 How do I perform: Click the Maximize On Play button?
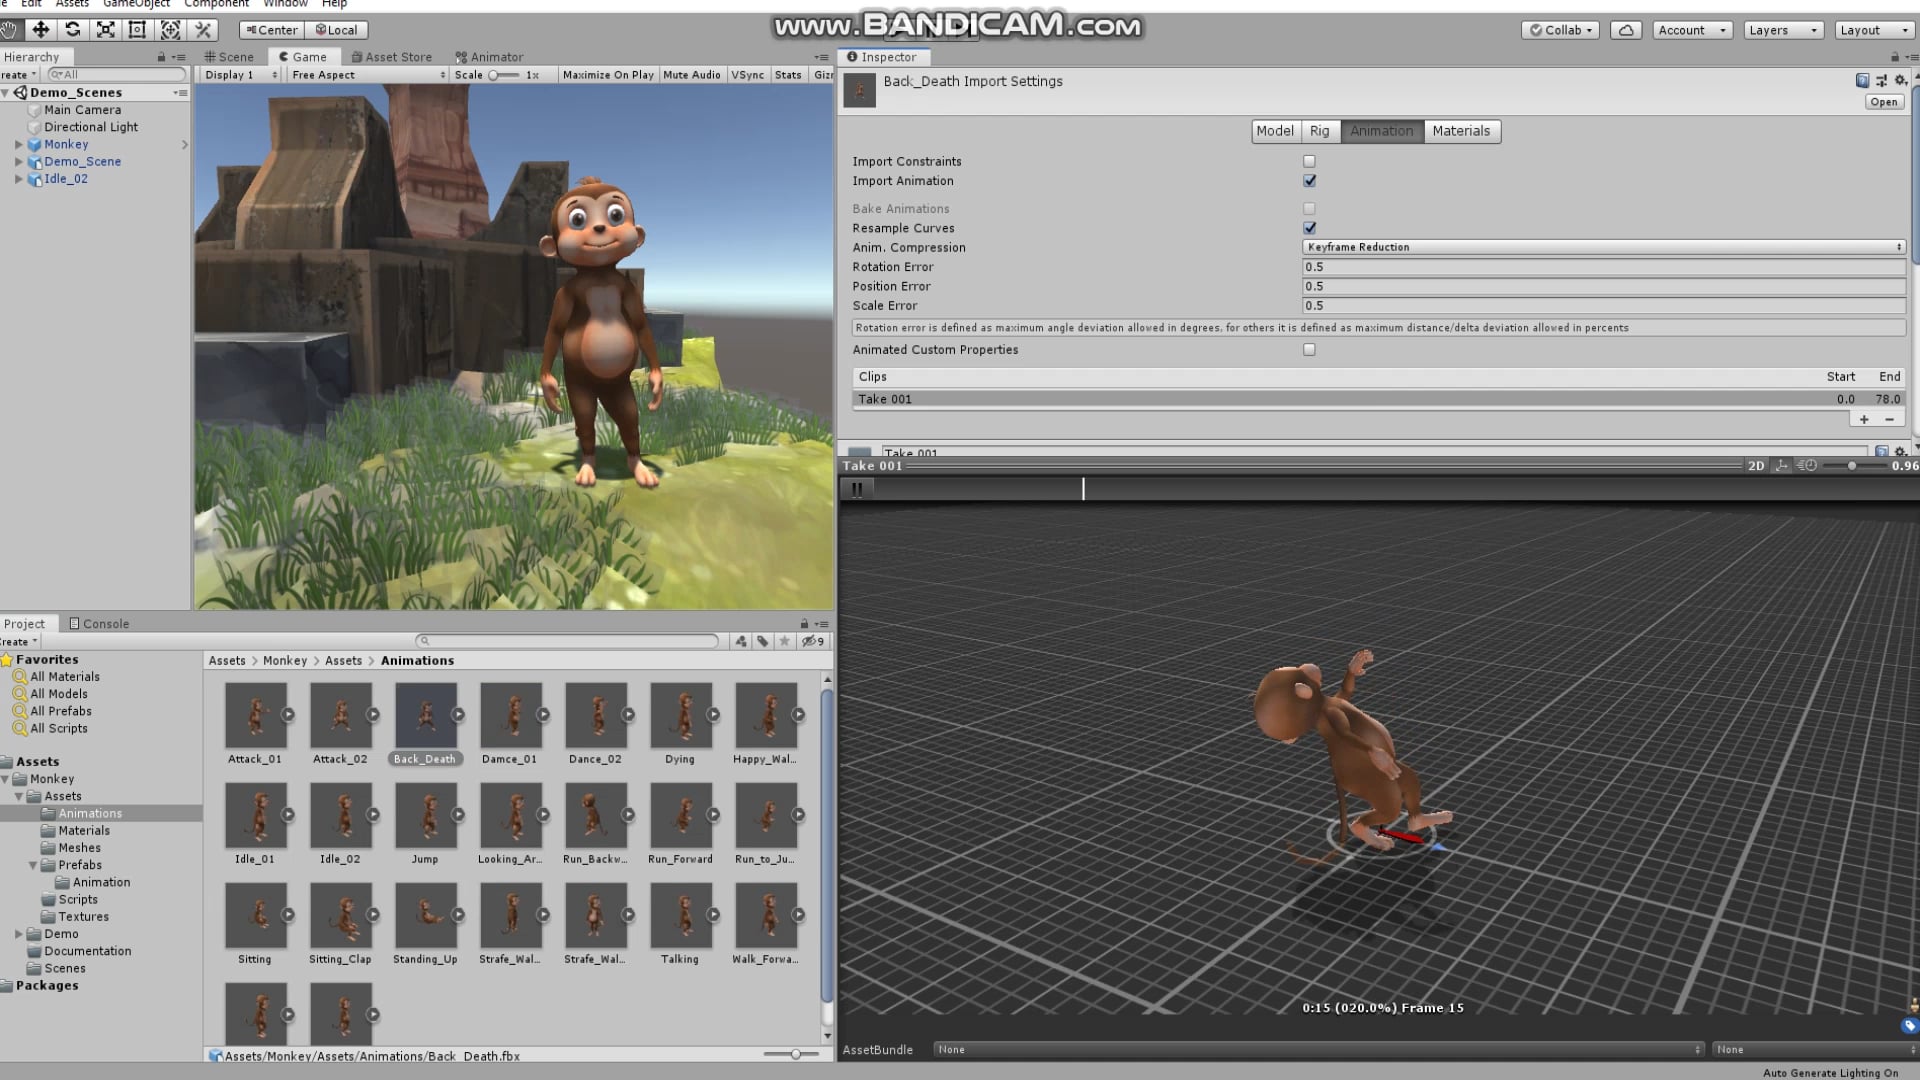click(x=607, y=74)
